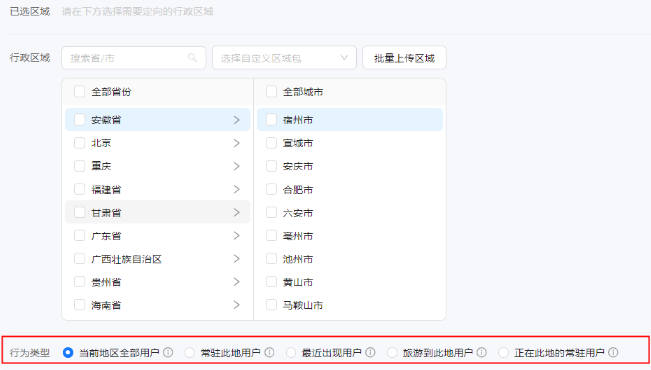
Task: Check the 全部城市 checkbox
Action: (271, 91)
